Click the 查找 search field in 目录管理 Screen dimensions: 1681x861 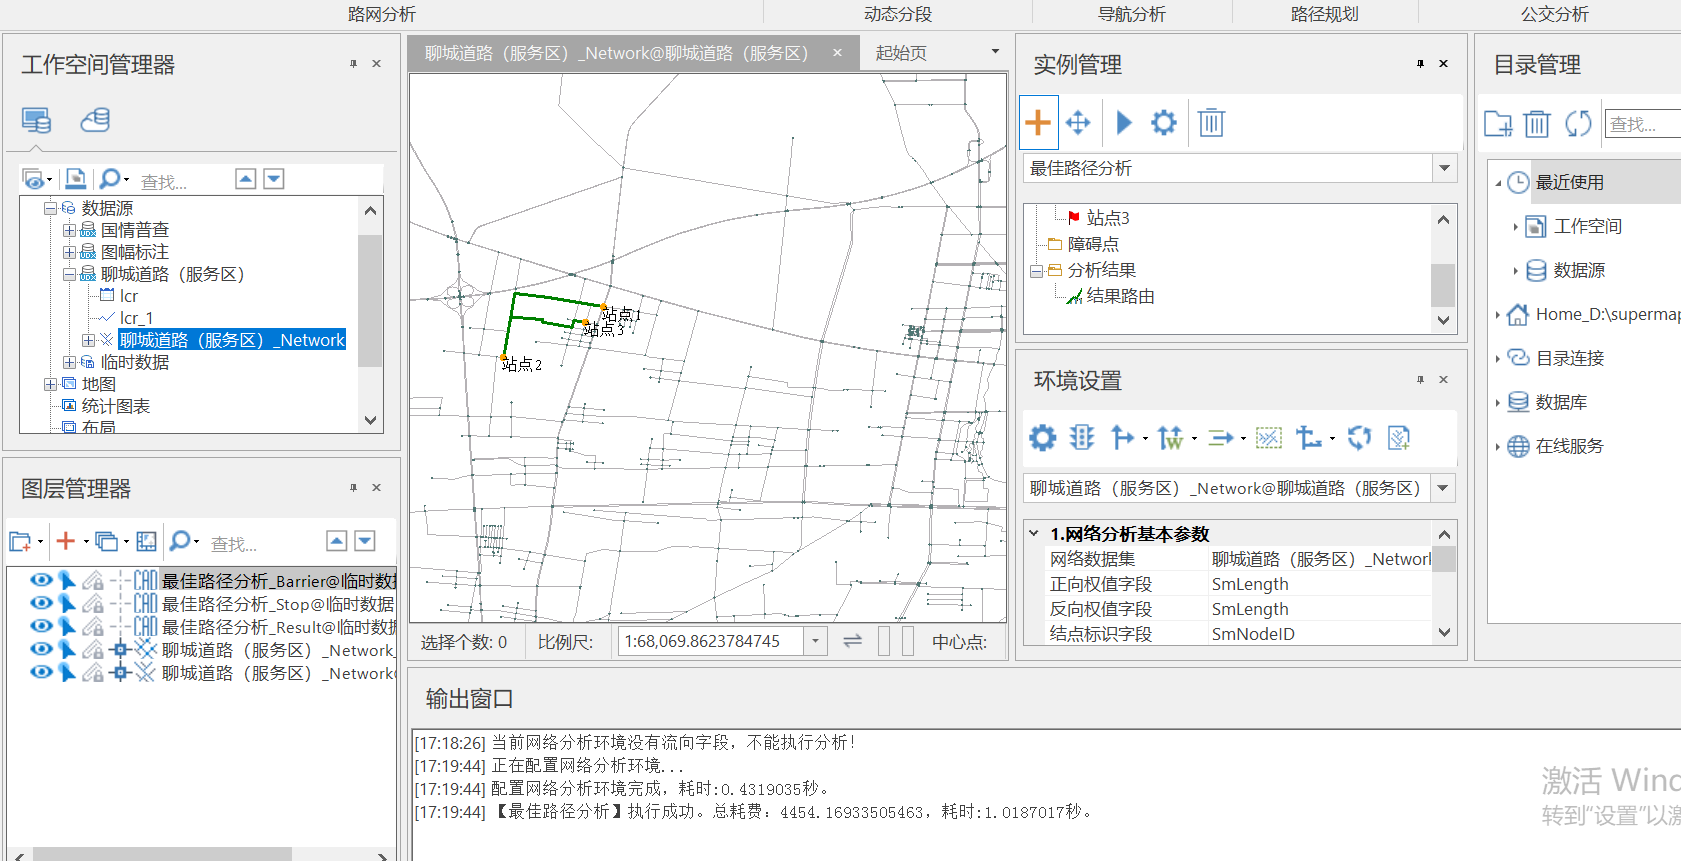coord(1643,124)
